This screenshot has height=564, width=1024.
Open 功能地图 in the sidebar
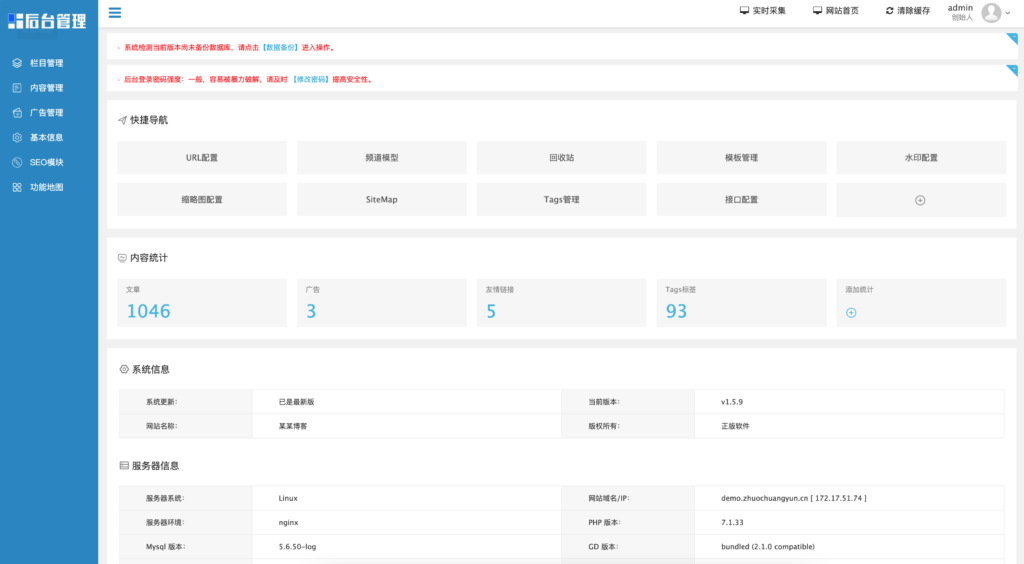[46, 187]
